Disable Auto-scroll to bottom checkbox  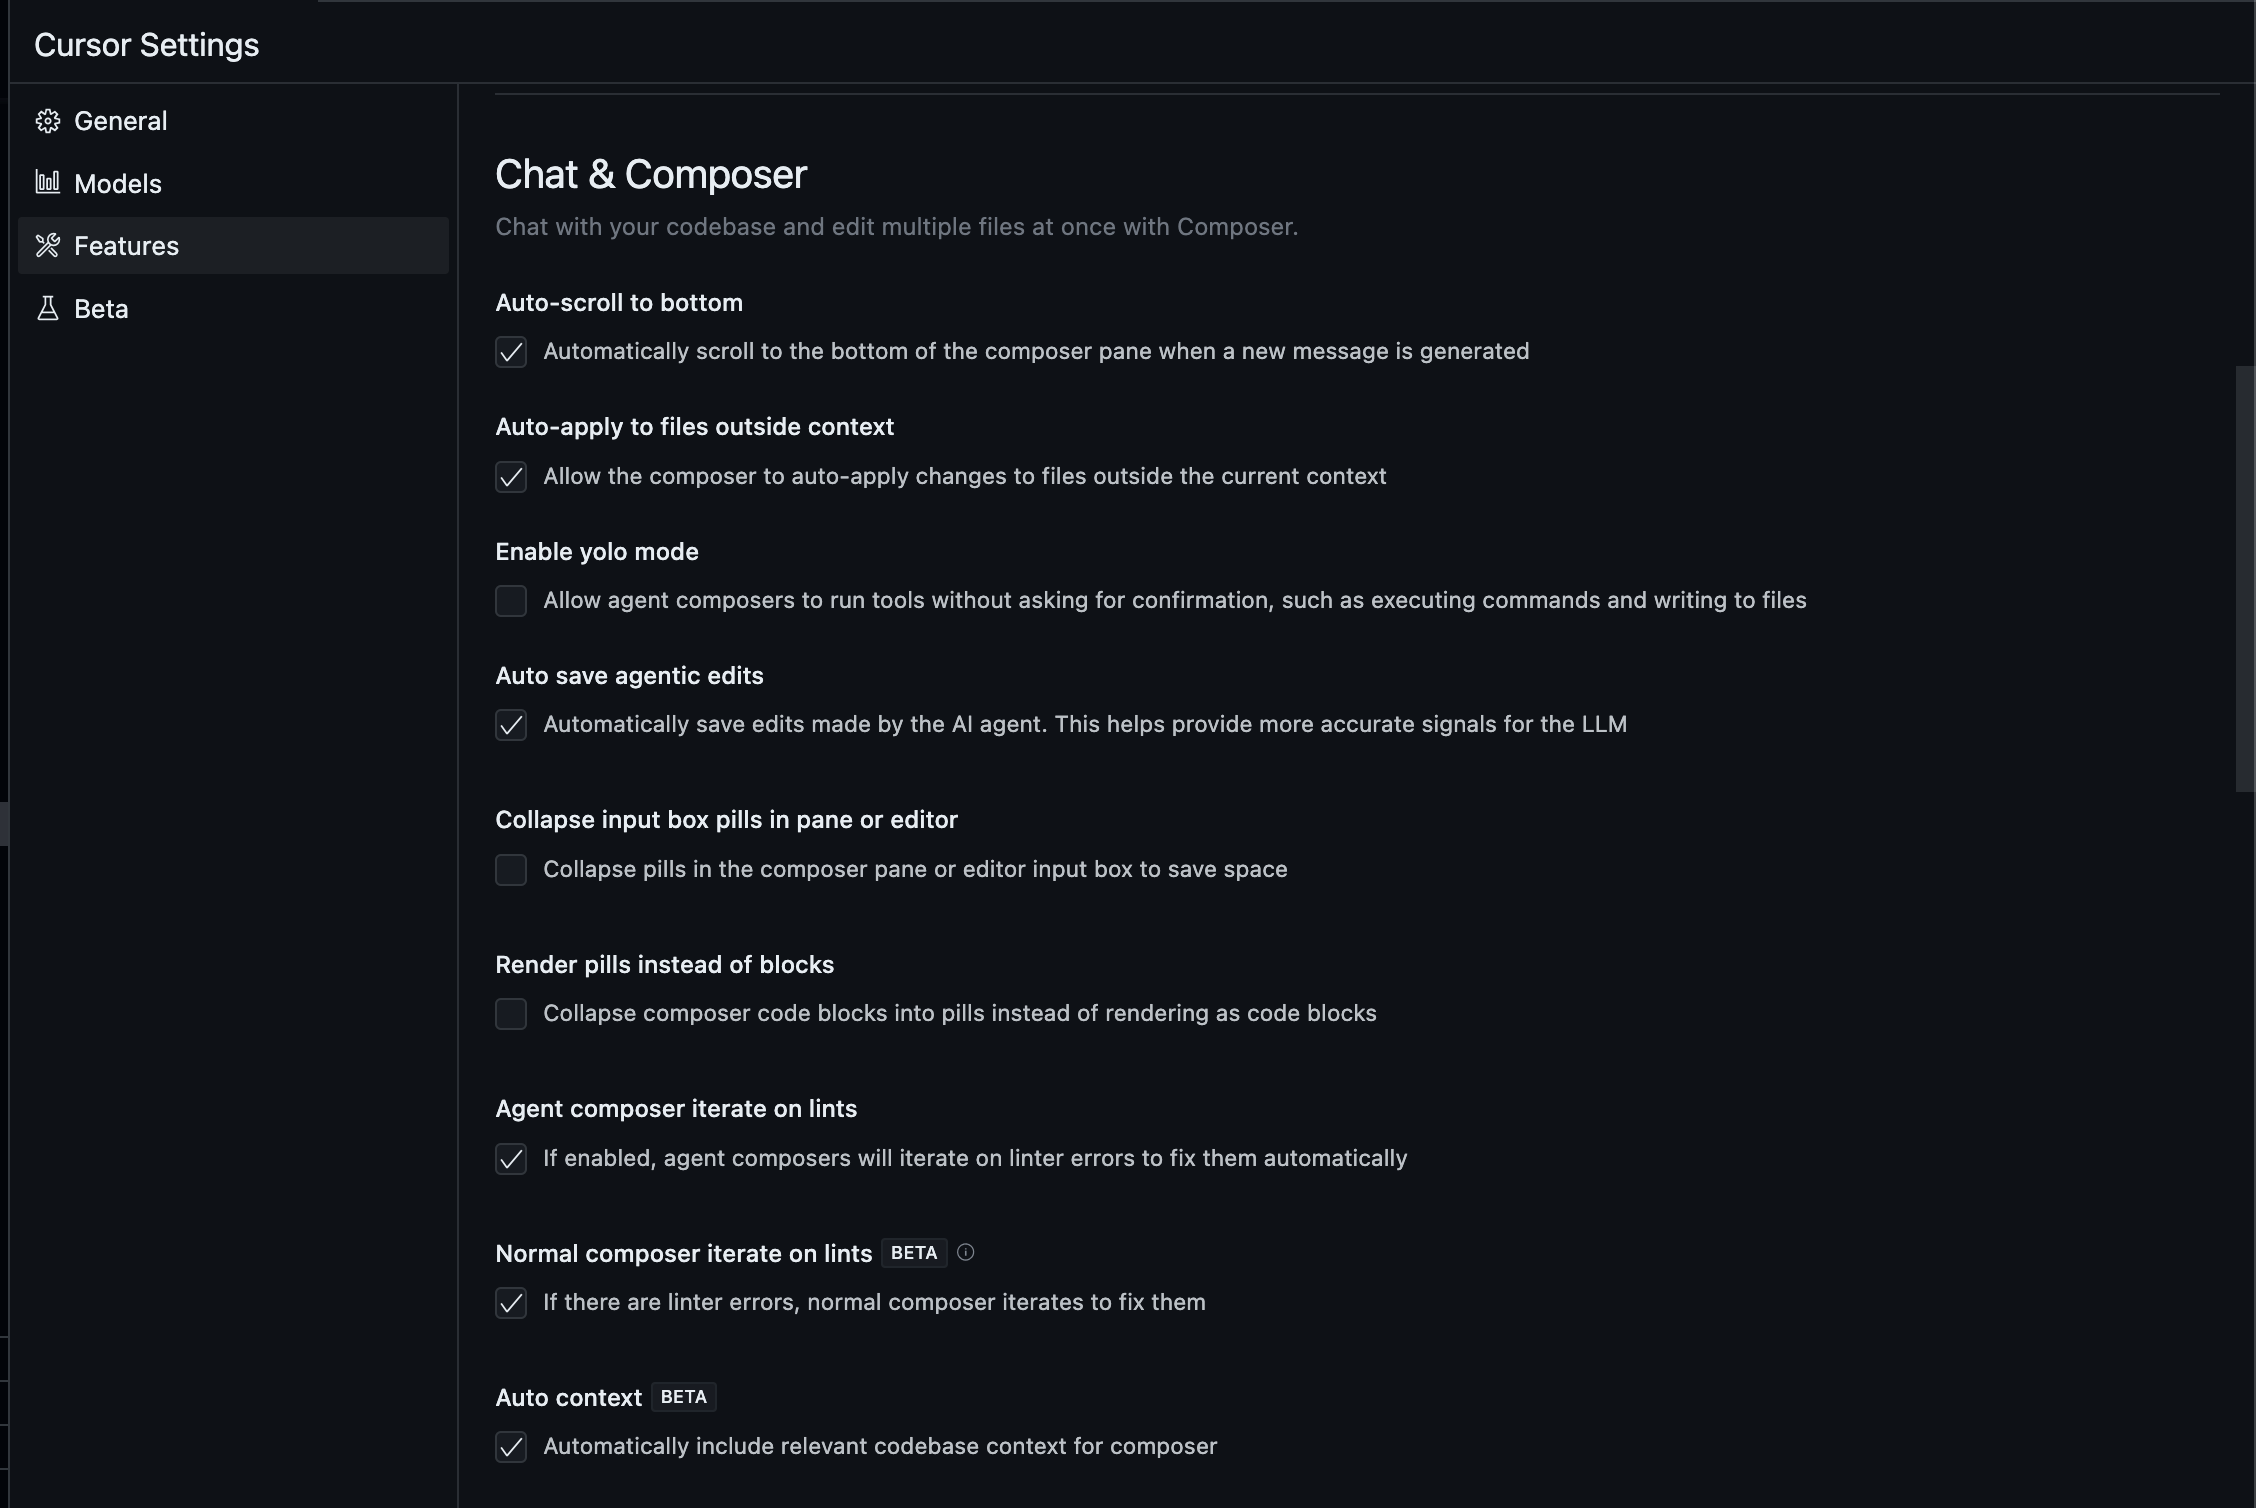pos(511,352)
